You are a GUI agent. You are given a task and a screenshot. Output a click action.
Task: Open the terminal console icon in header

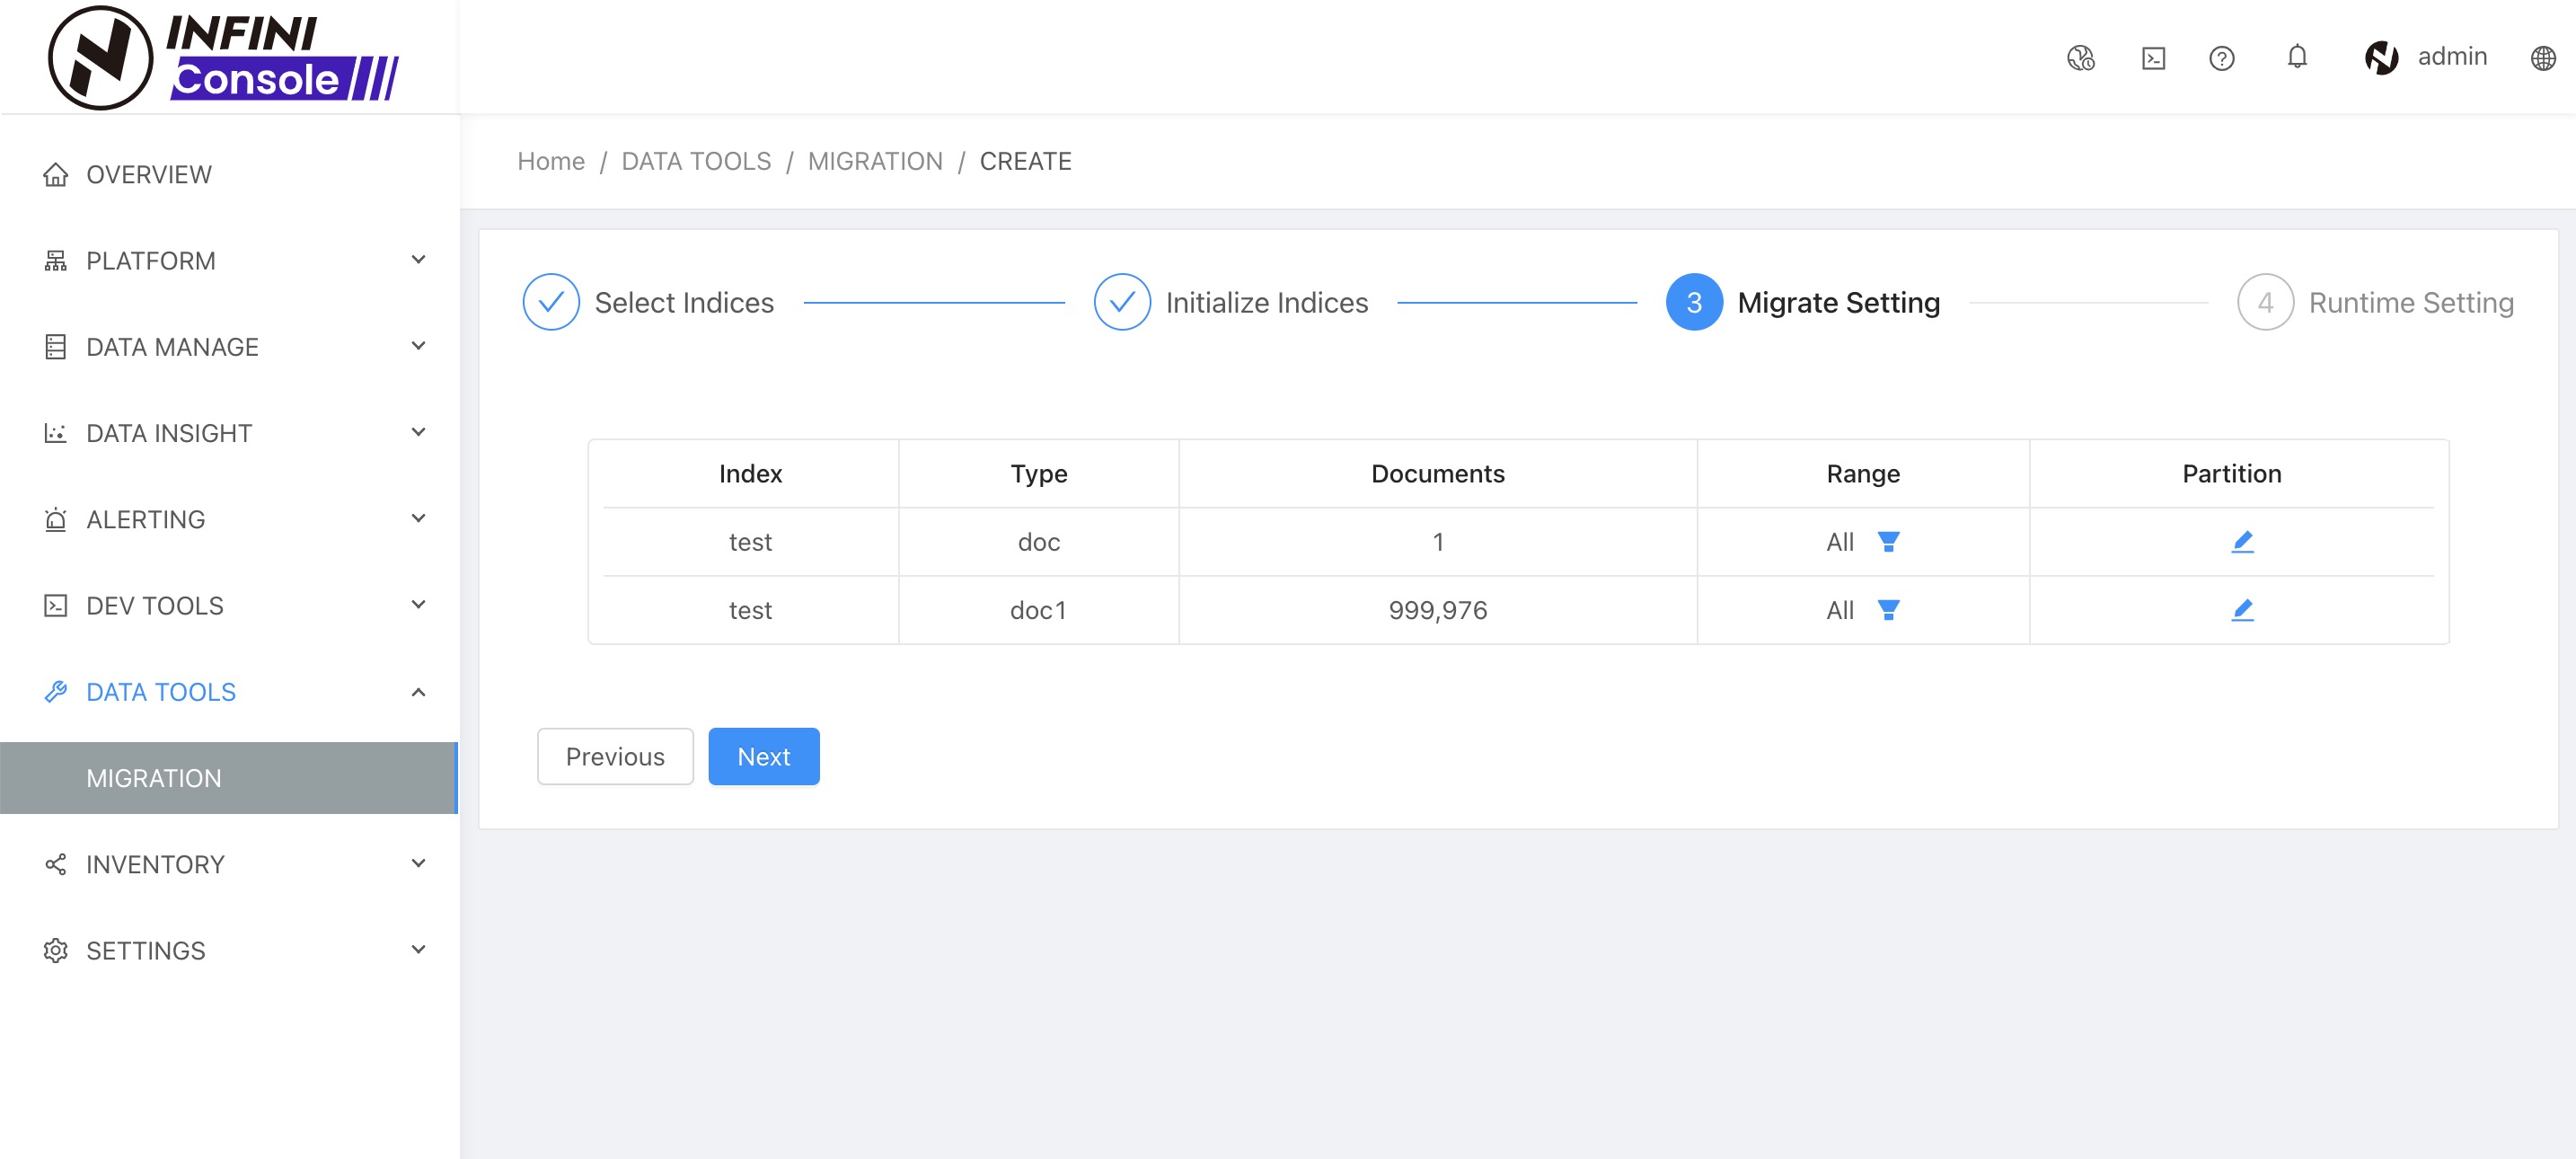tap(2153, 58)
